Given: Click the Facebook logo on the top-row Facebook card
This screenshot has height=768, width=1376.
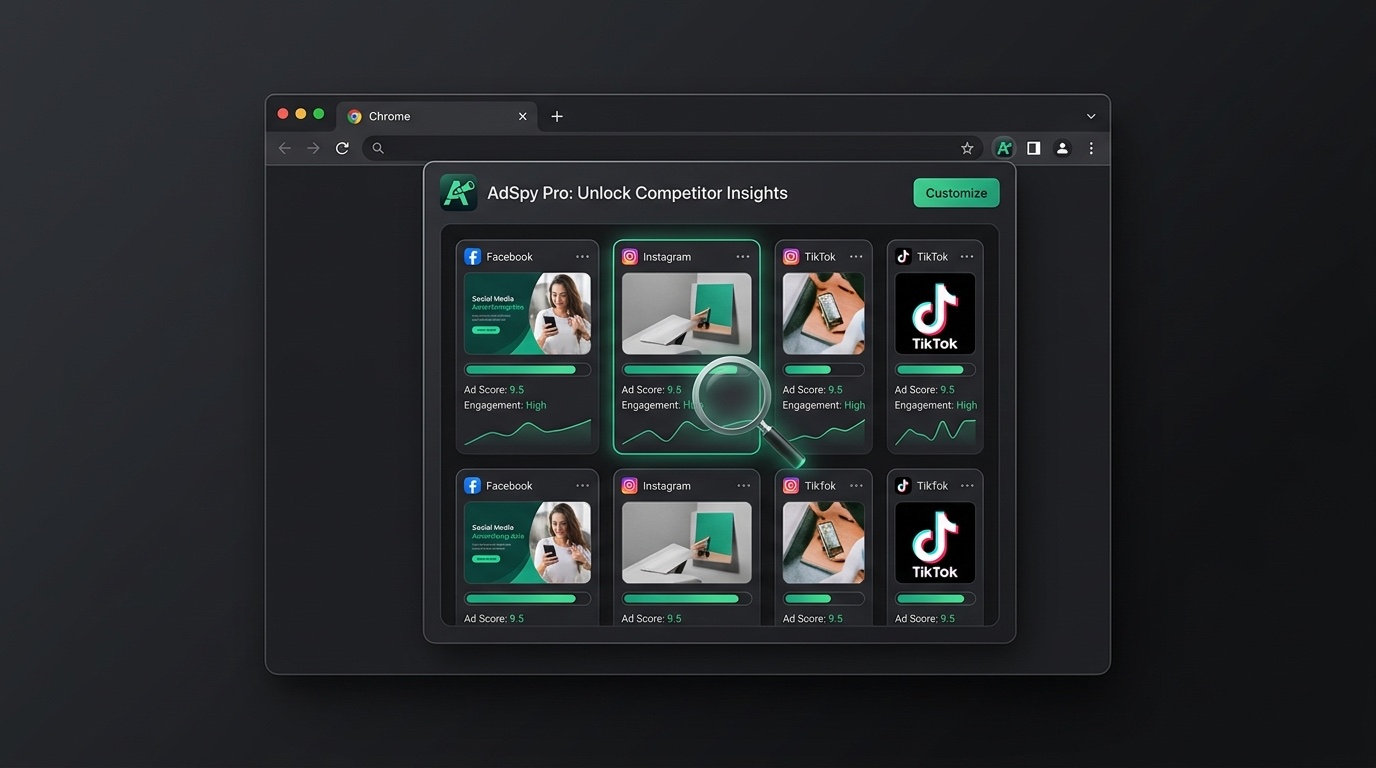Looking at the screenshot, I should click(473, 257).
